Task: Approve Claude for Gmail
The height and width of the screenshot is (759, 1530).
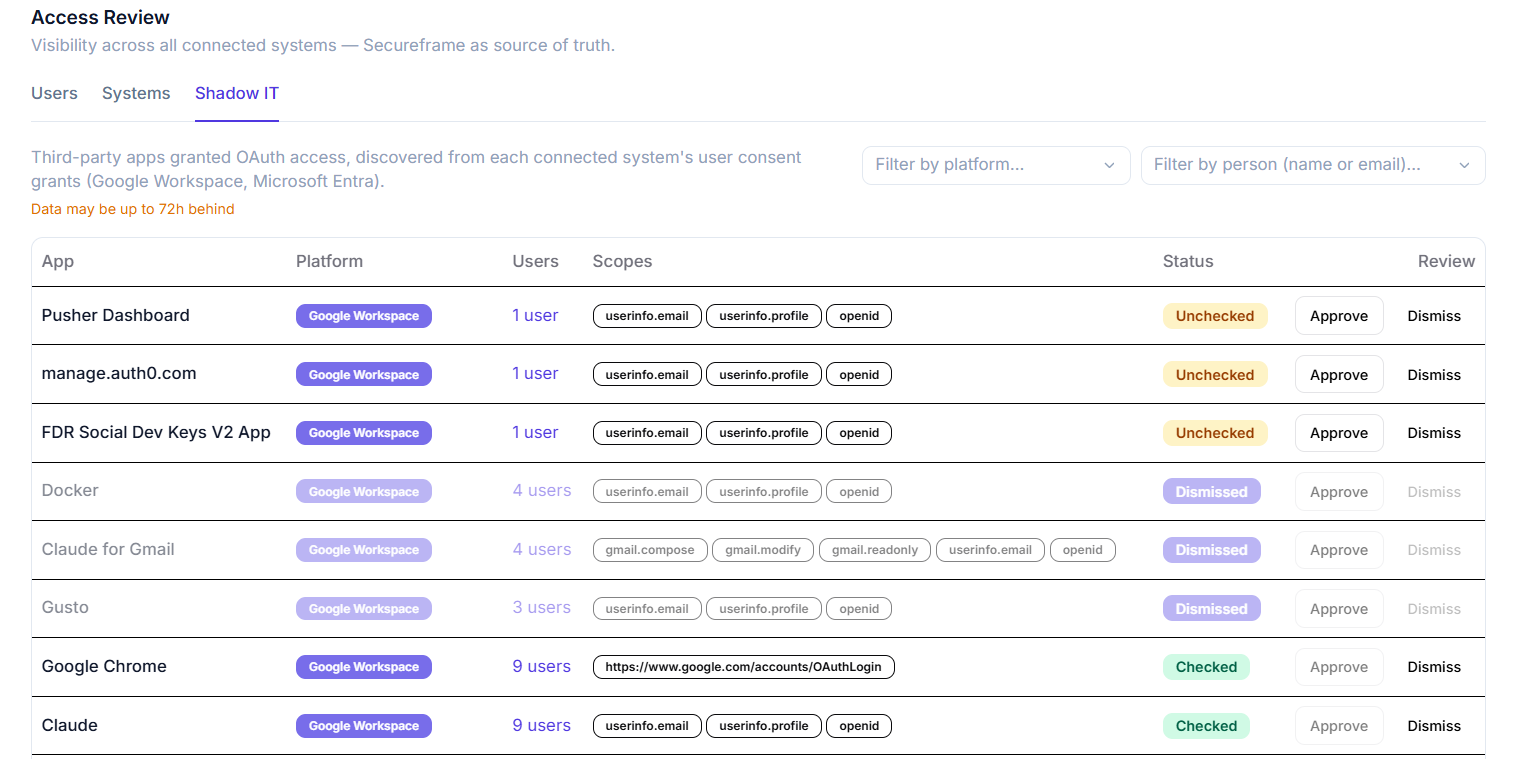Action: click(x=1339, y=550)
